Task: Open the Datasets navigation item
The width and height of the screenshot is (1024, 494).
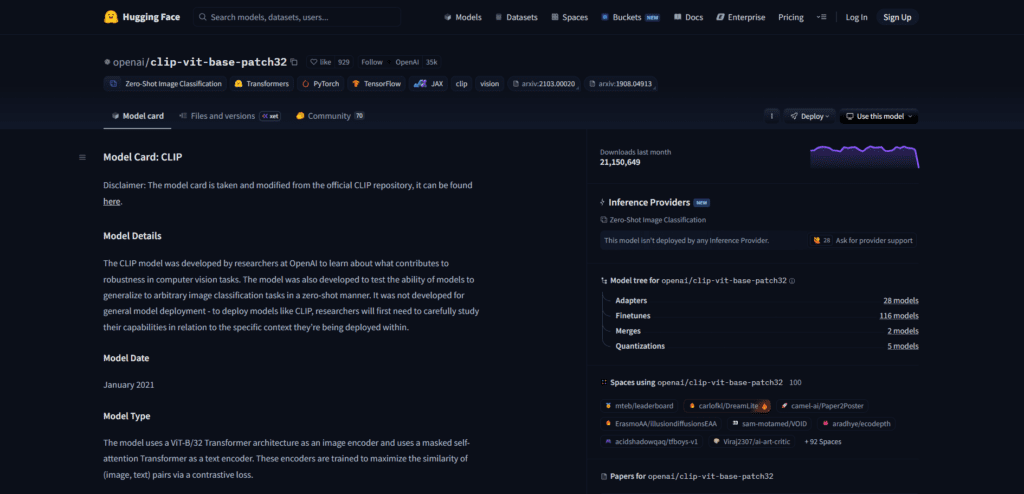Action: coord(517,18)
